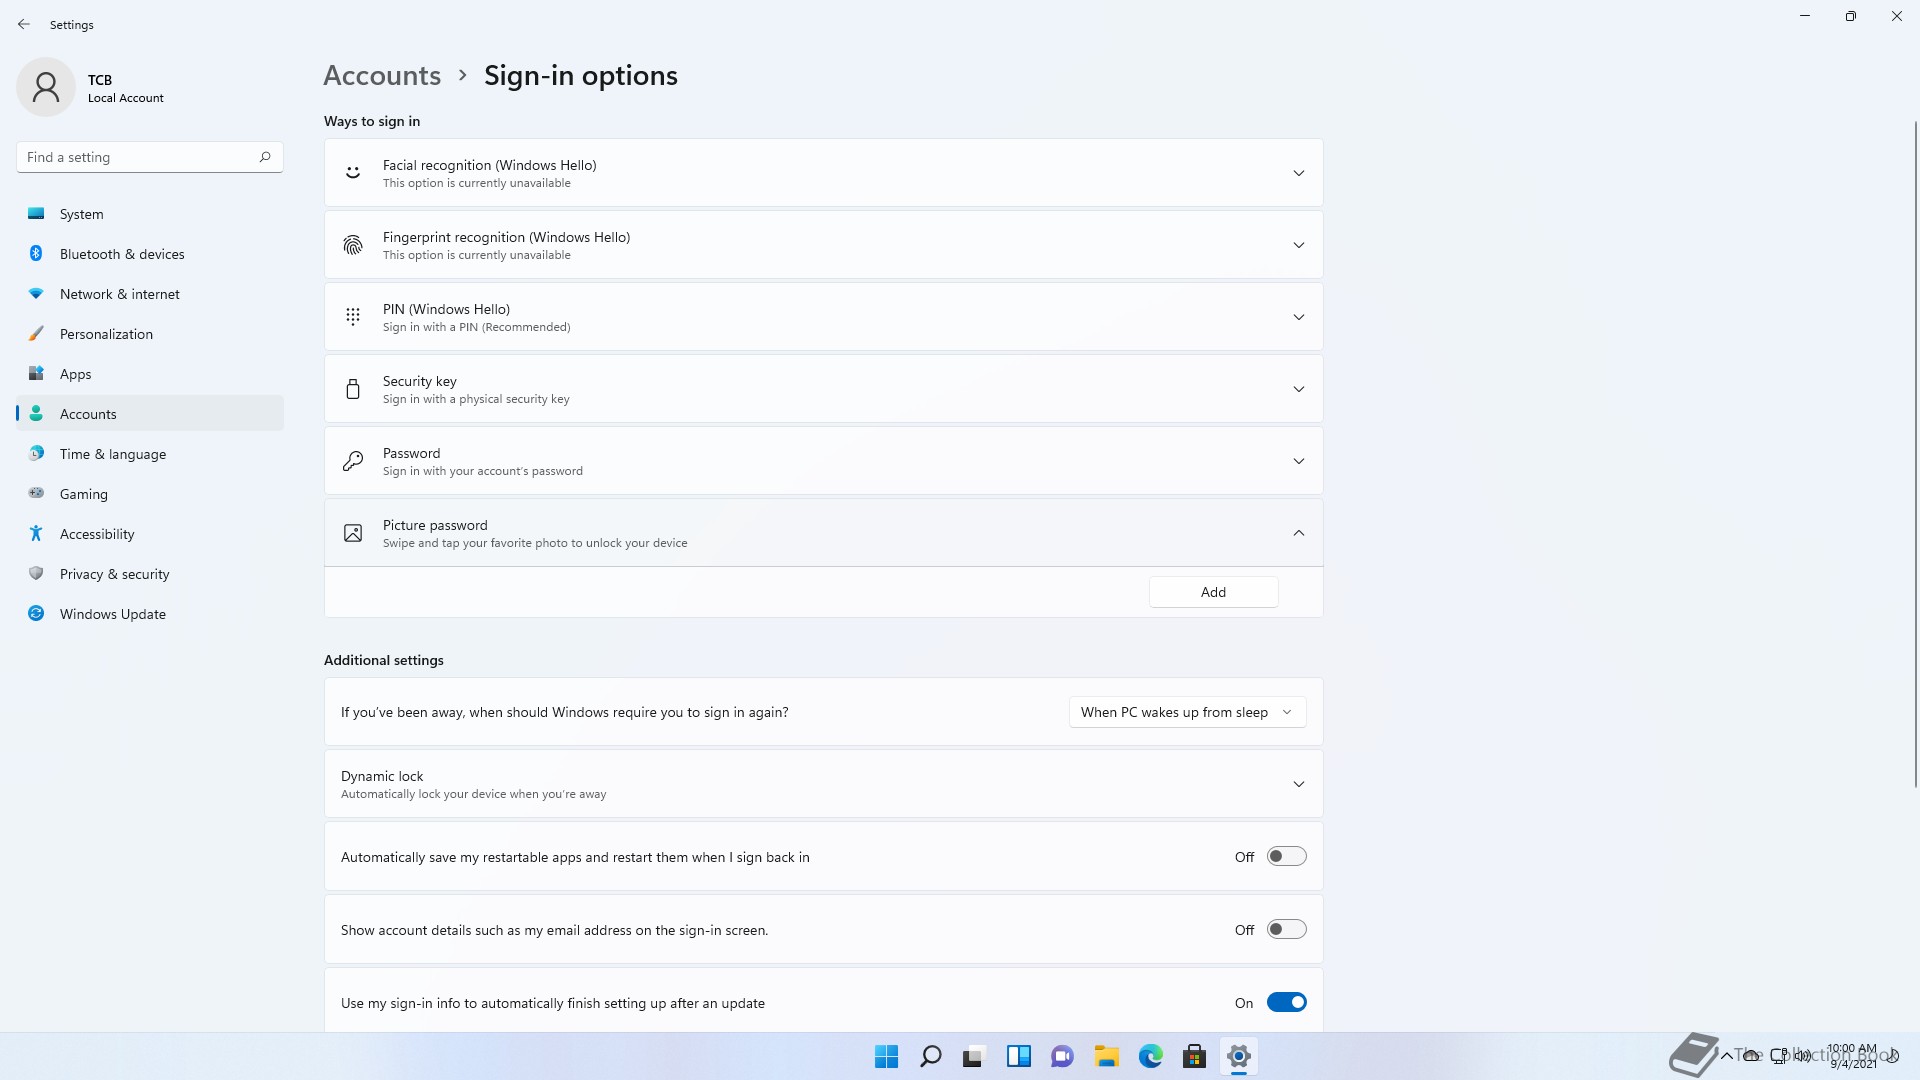Open File Explorer from taskbar
The height and width of the screenshot is (1080, 1920).
(x=1106, y=1056)
